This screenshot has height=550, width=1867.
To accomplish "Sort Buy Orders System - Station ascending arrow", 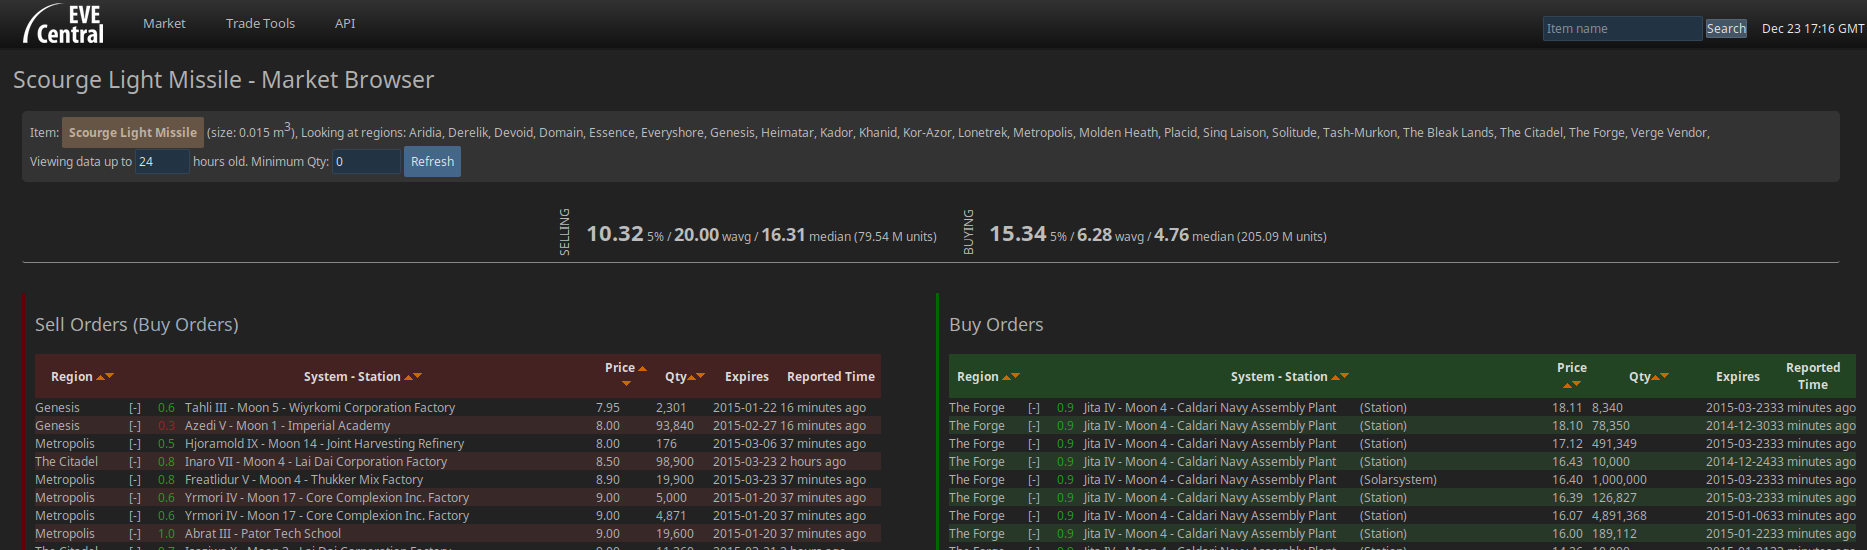I will [1336, 377].
